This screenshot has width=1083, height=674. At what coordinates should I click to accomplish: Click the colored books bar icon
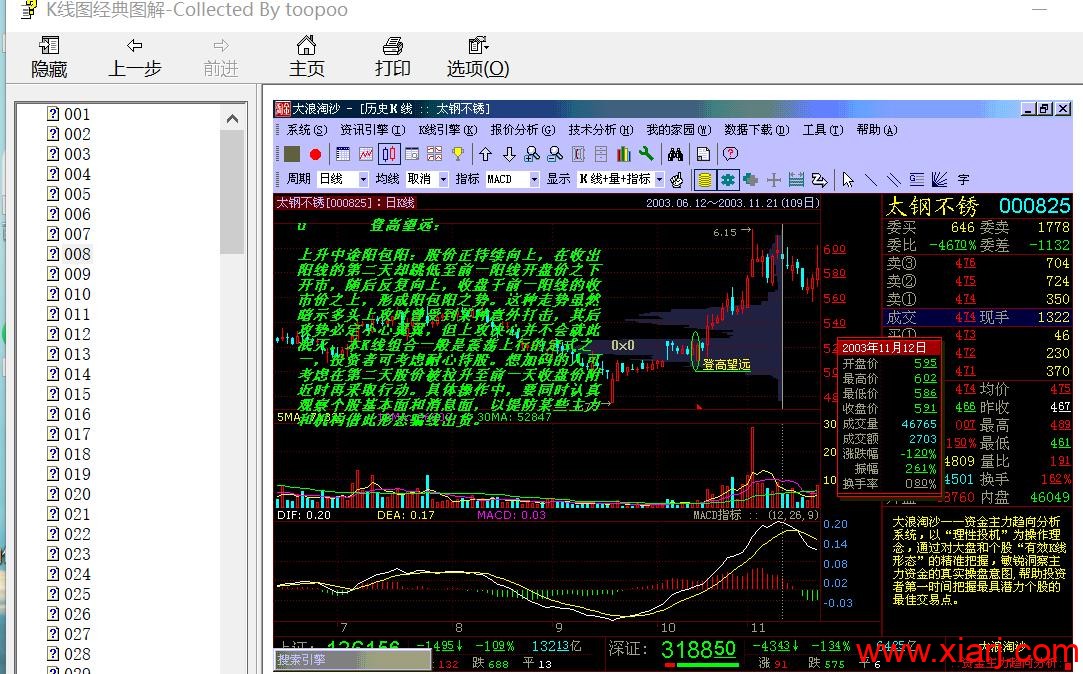click(x=624, y=154)
